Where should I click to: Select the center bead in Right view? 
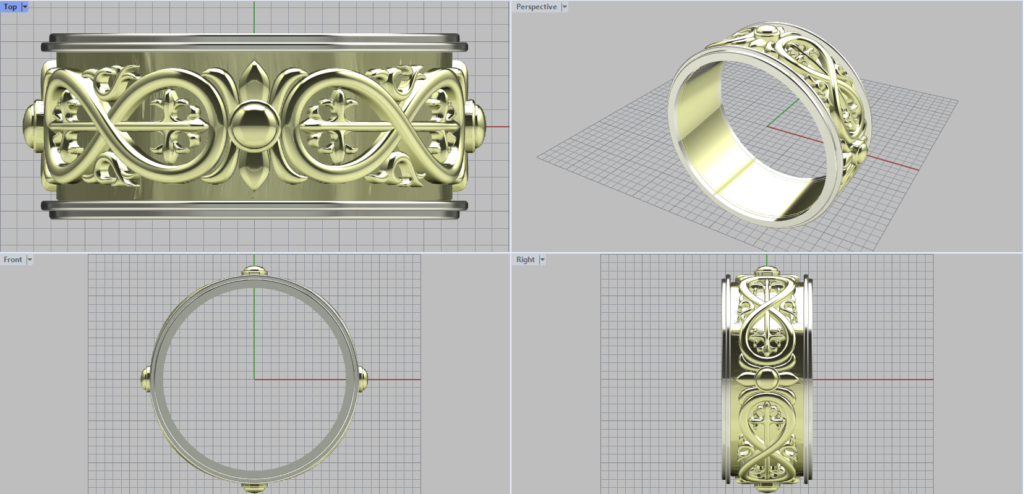767,378
